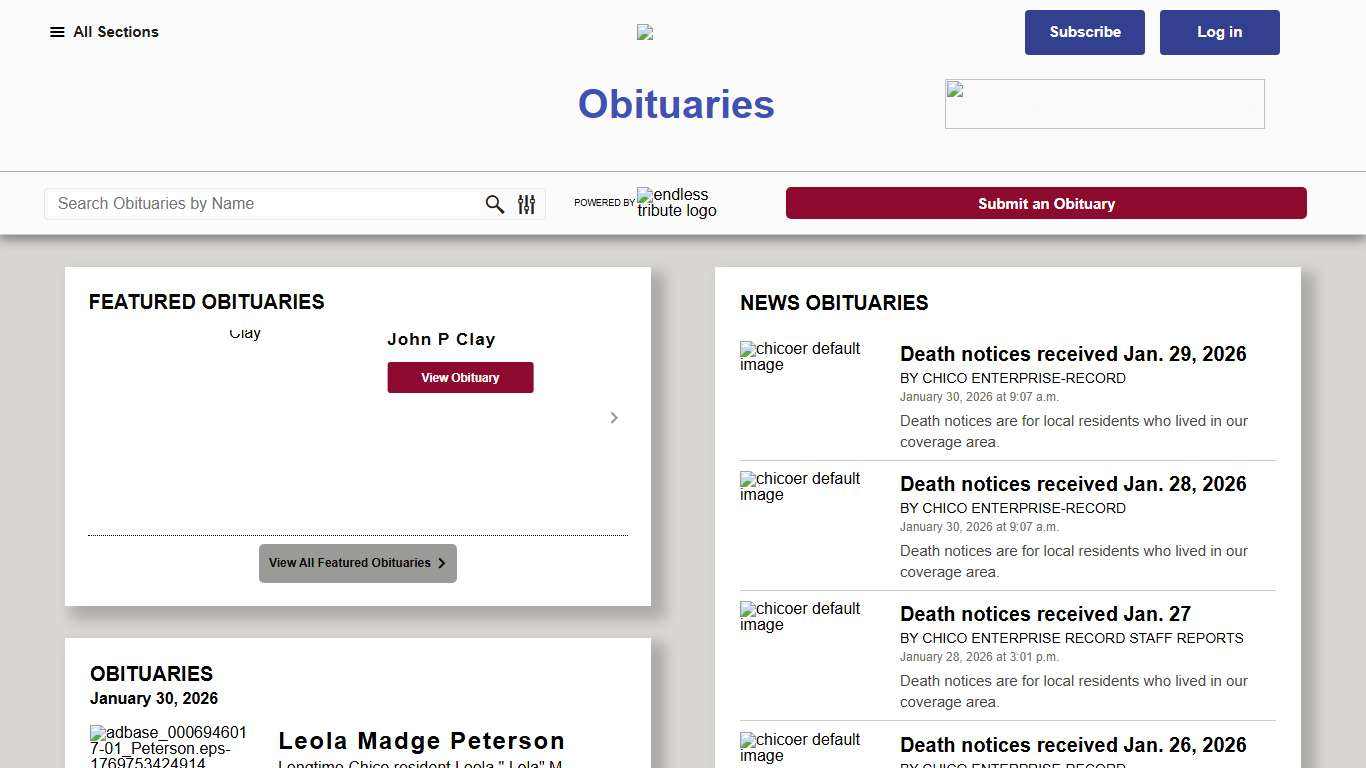
Task: Click the site logo in the header
Action: coord(645,33)
